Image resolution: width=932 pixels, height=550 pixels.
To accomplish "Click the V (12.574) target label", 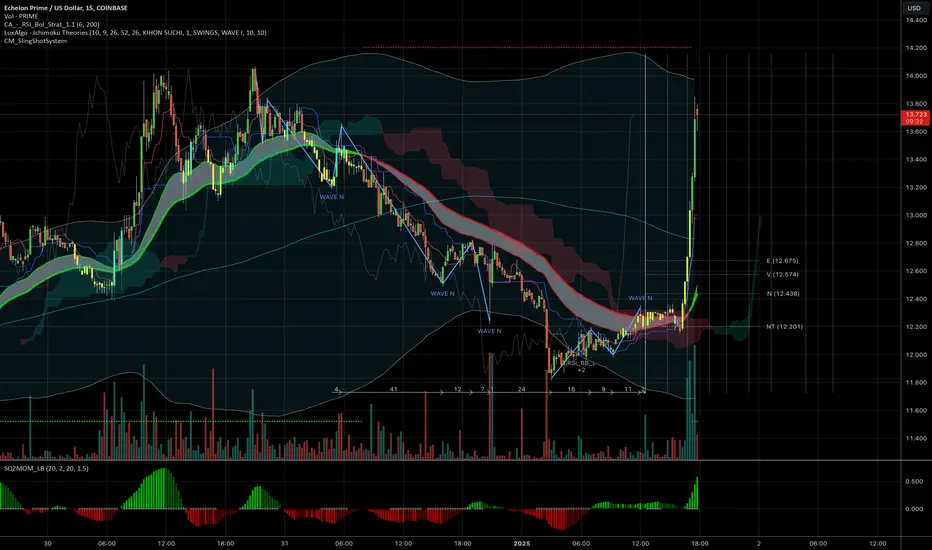I will (782, 275).
